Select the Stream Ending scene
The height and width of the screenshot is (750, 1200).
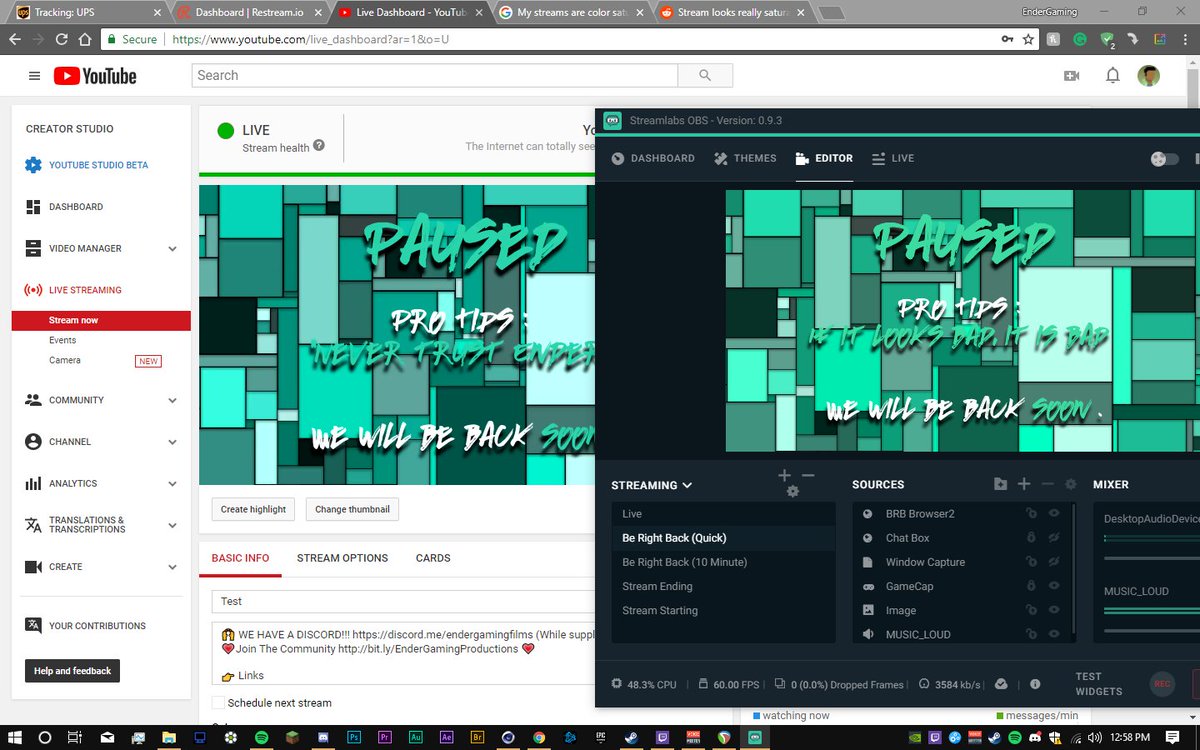[724, 586]
